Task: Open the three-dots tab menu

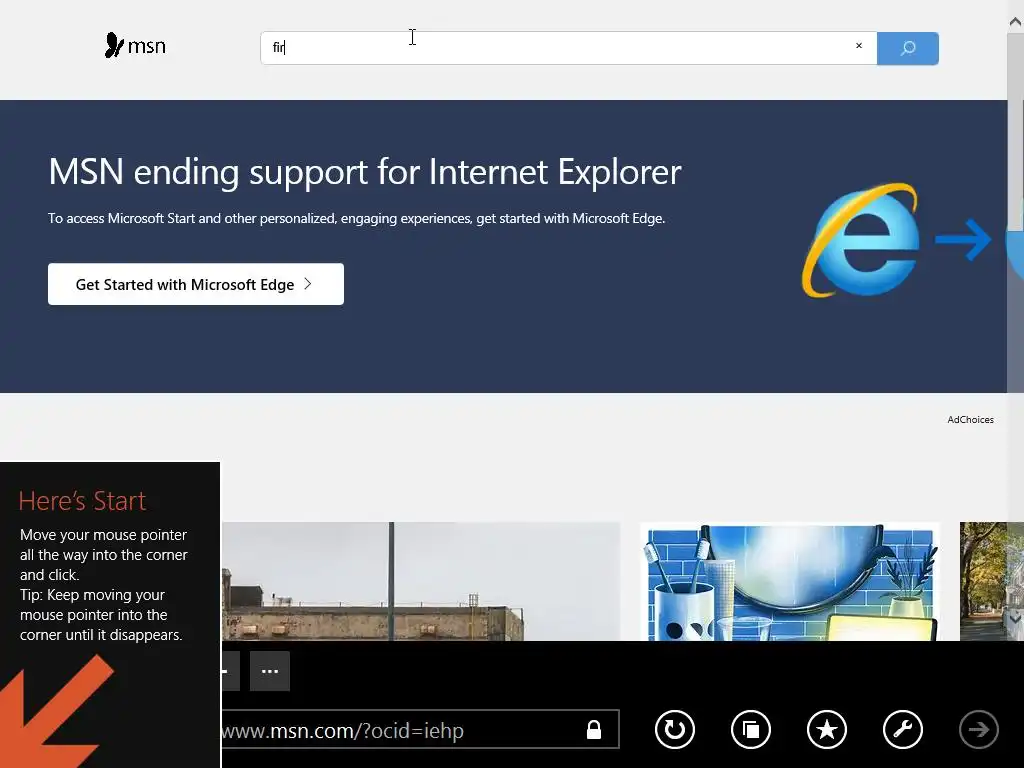Action: [x=270, y=671]
